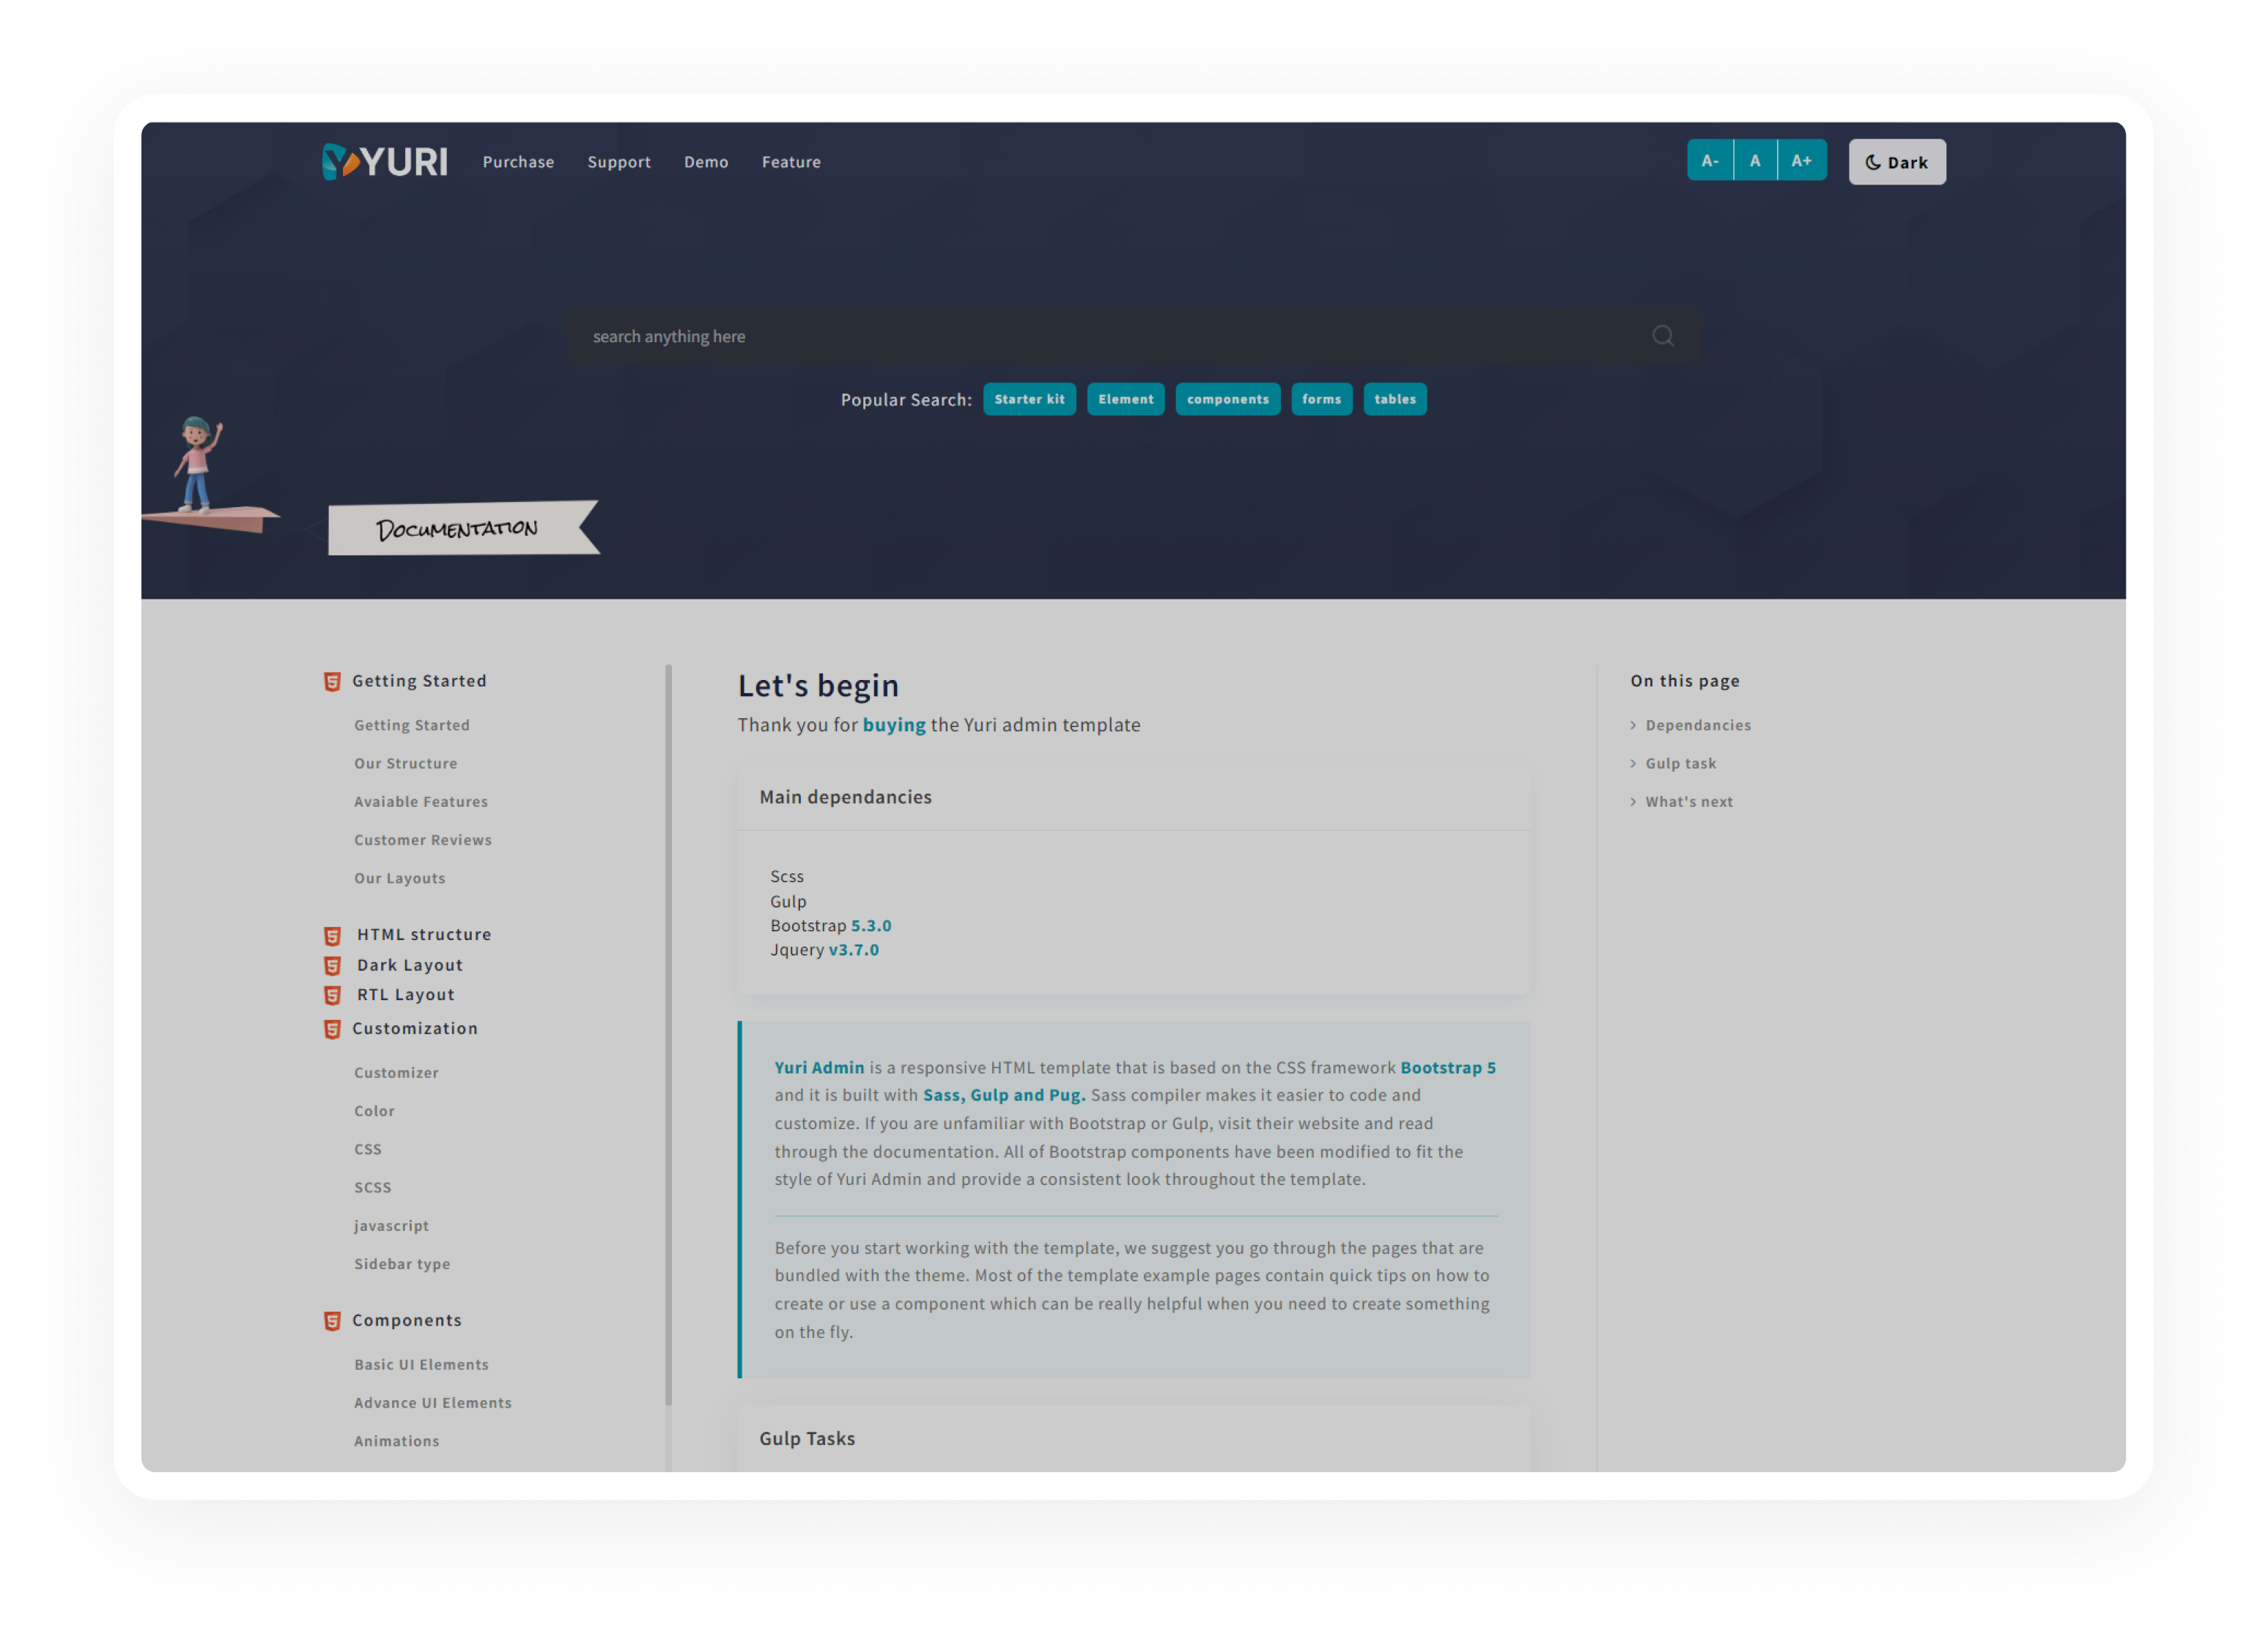Click the HTML5 icon beside RTL Layout

click(x=332, y=996)
